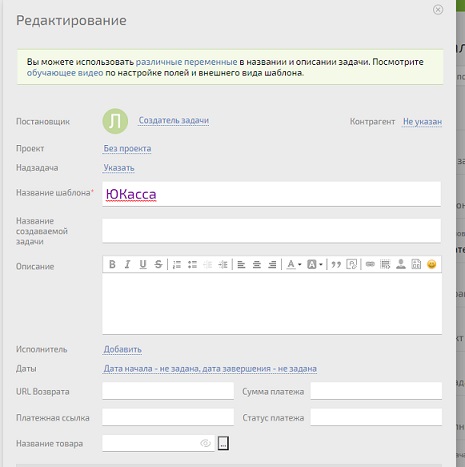This screenshot has width=465, height=467.
Task: Center-align the description text
Action: point(257,265)
